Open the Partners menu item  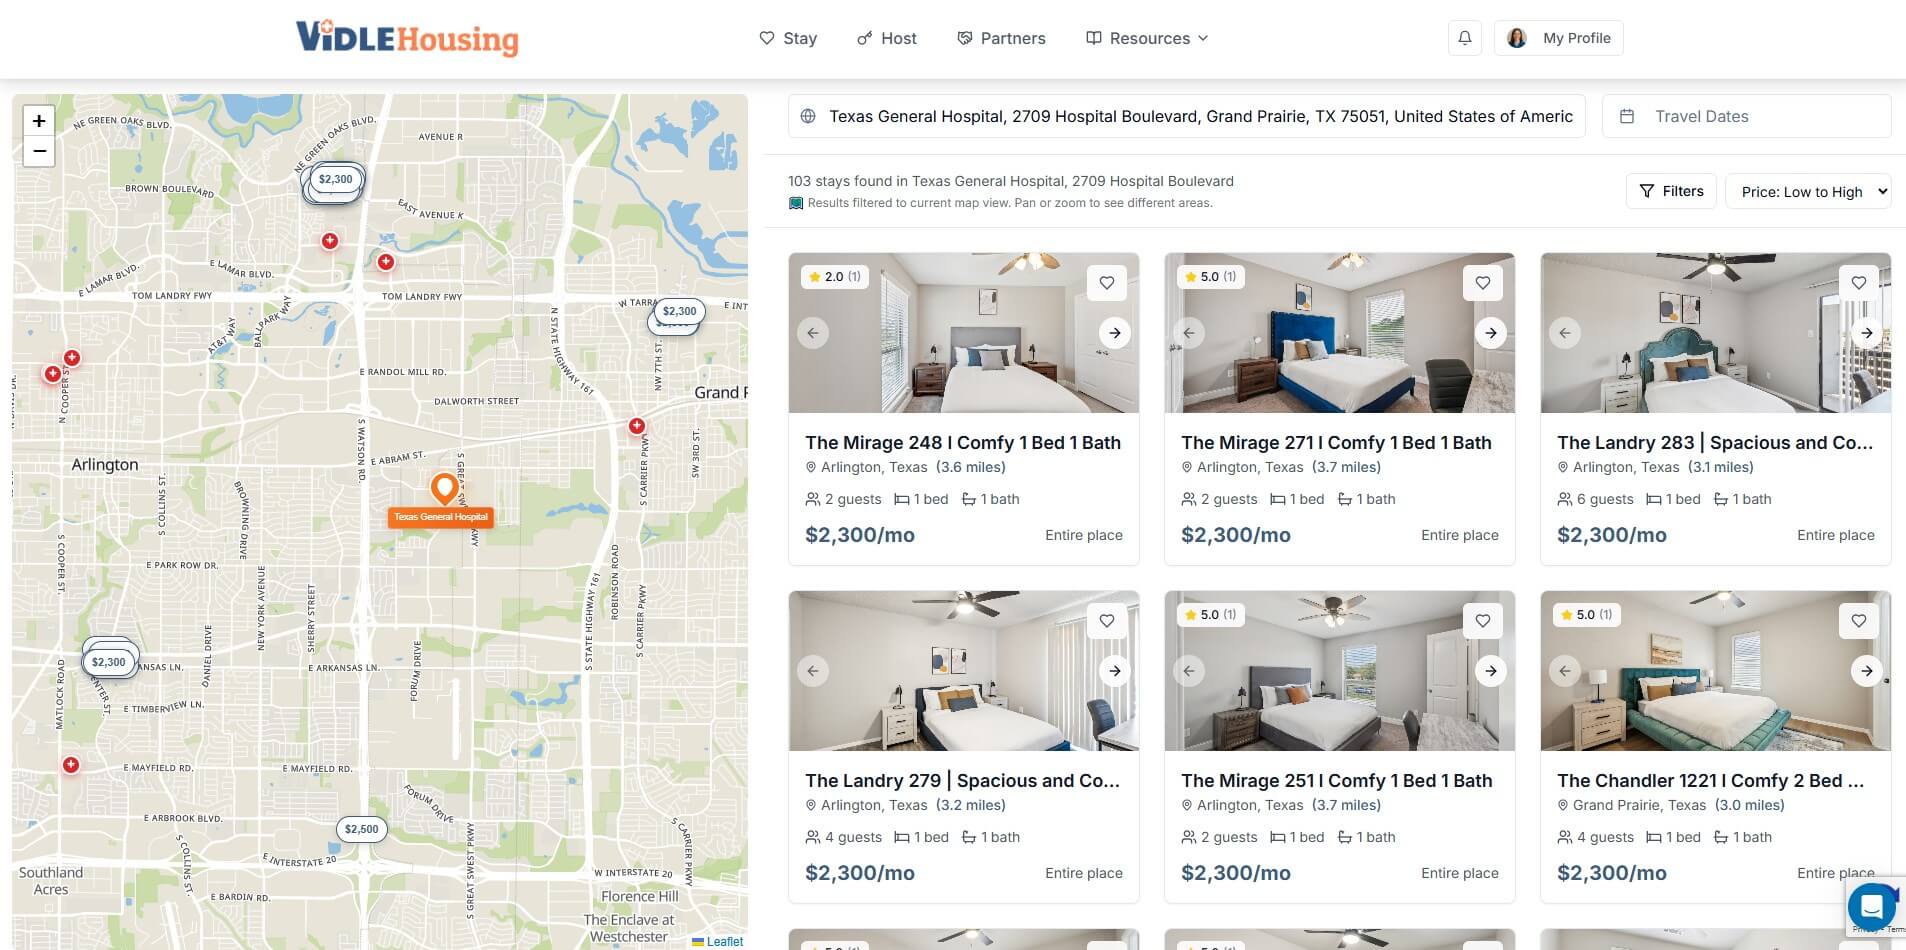pos(1001,38)
